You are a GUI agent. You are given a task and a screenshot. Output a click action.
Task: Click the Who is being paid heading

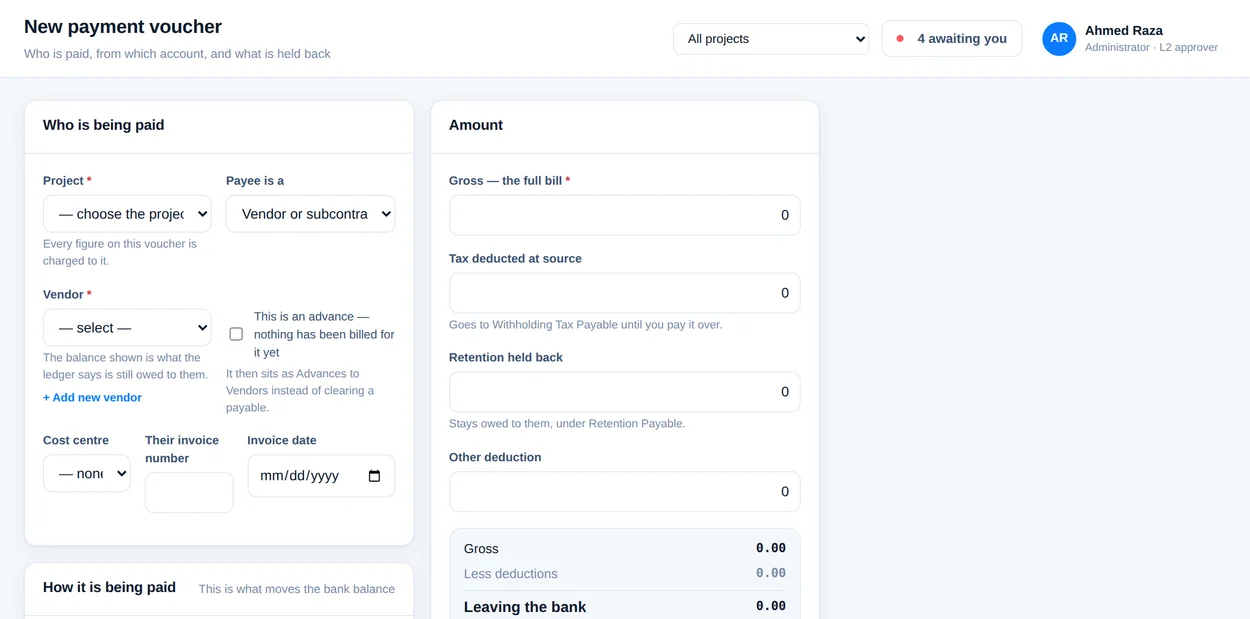point(103,125)
